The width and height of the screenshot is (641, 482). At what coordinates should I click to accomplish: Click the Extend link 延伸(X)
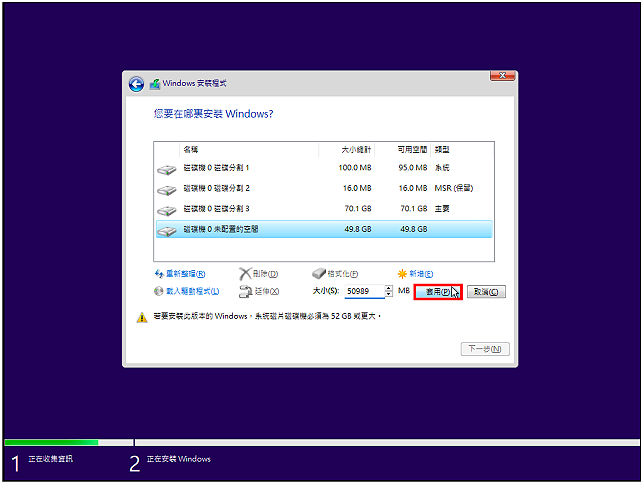pyautogui.click(x=267, y=291)
